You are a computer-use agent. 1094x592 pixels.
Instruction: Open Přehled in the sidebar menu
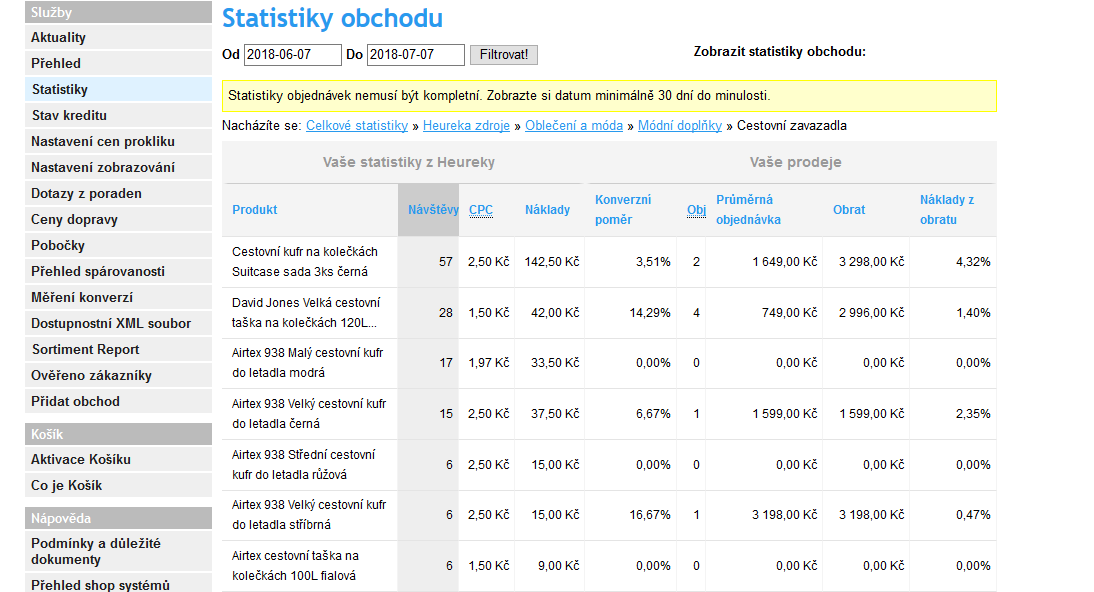click(x=56, y=64)
